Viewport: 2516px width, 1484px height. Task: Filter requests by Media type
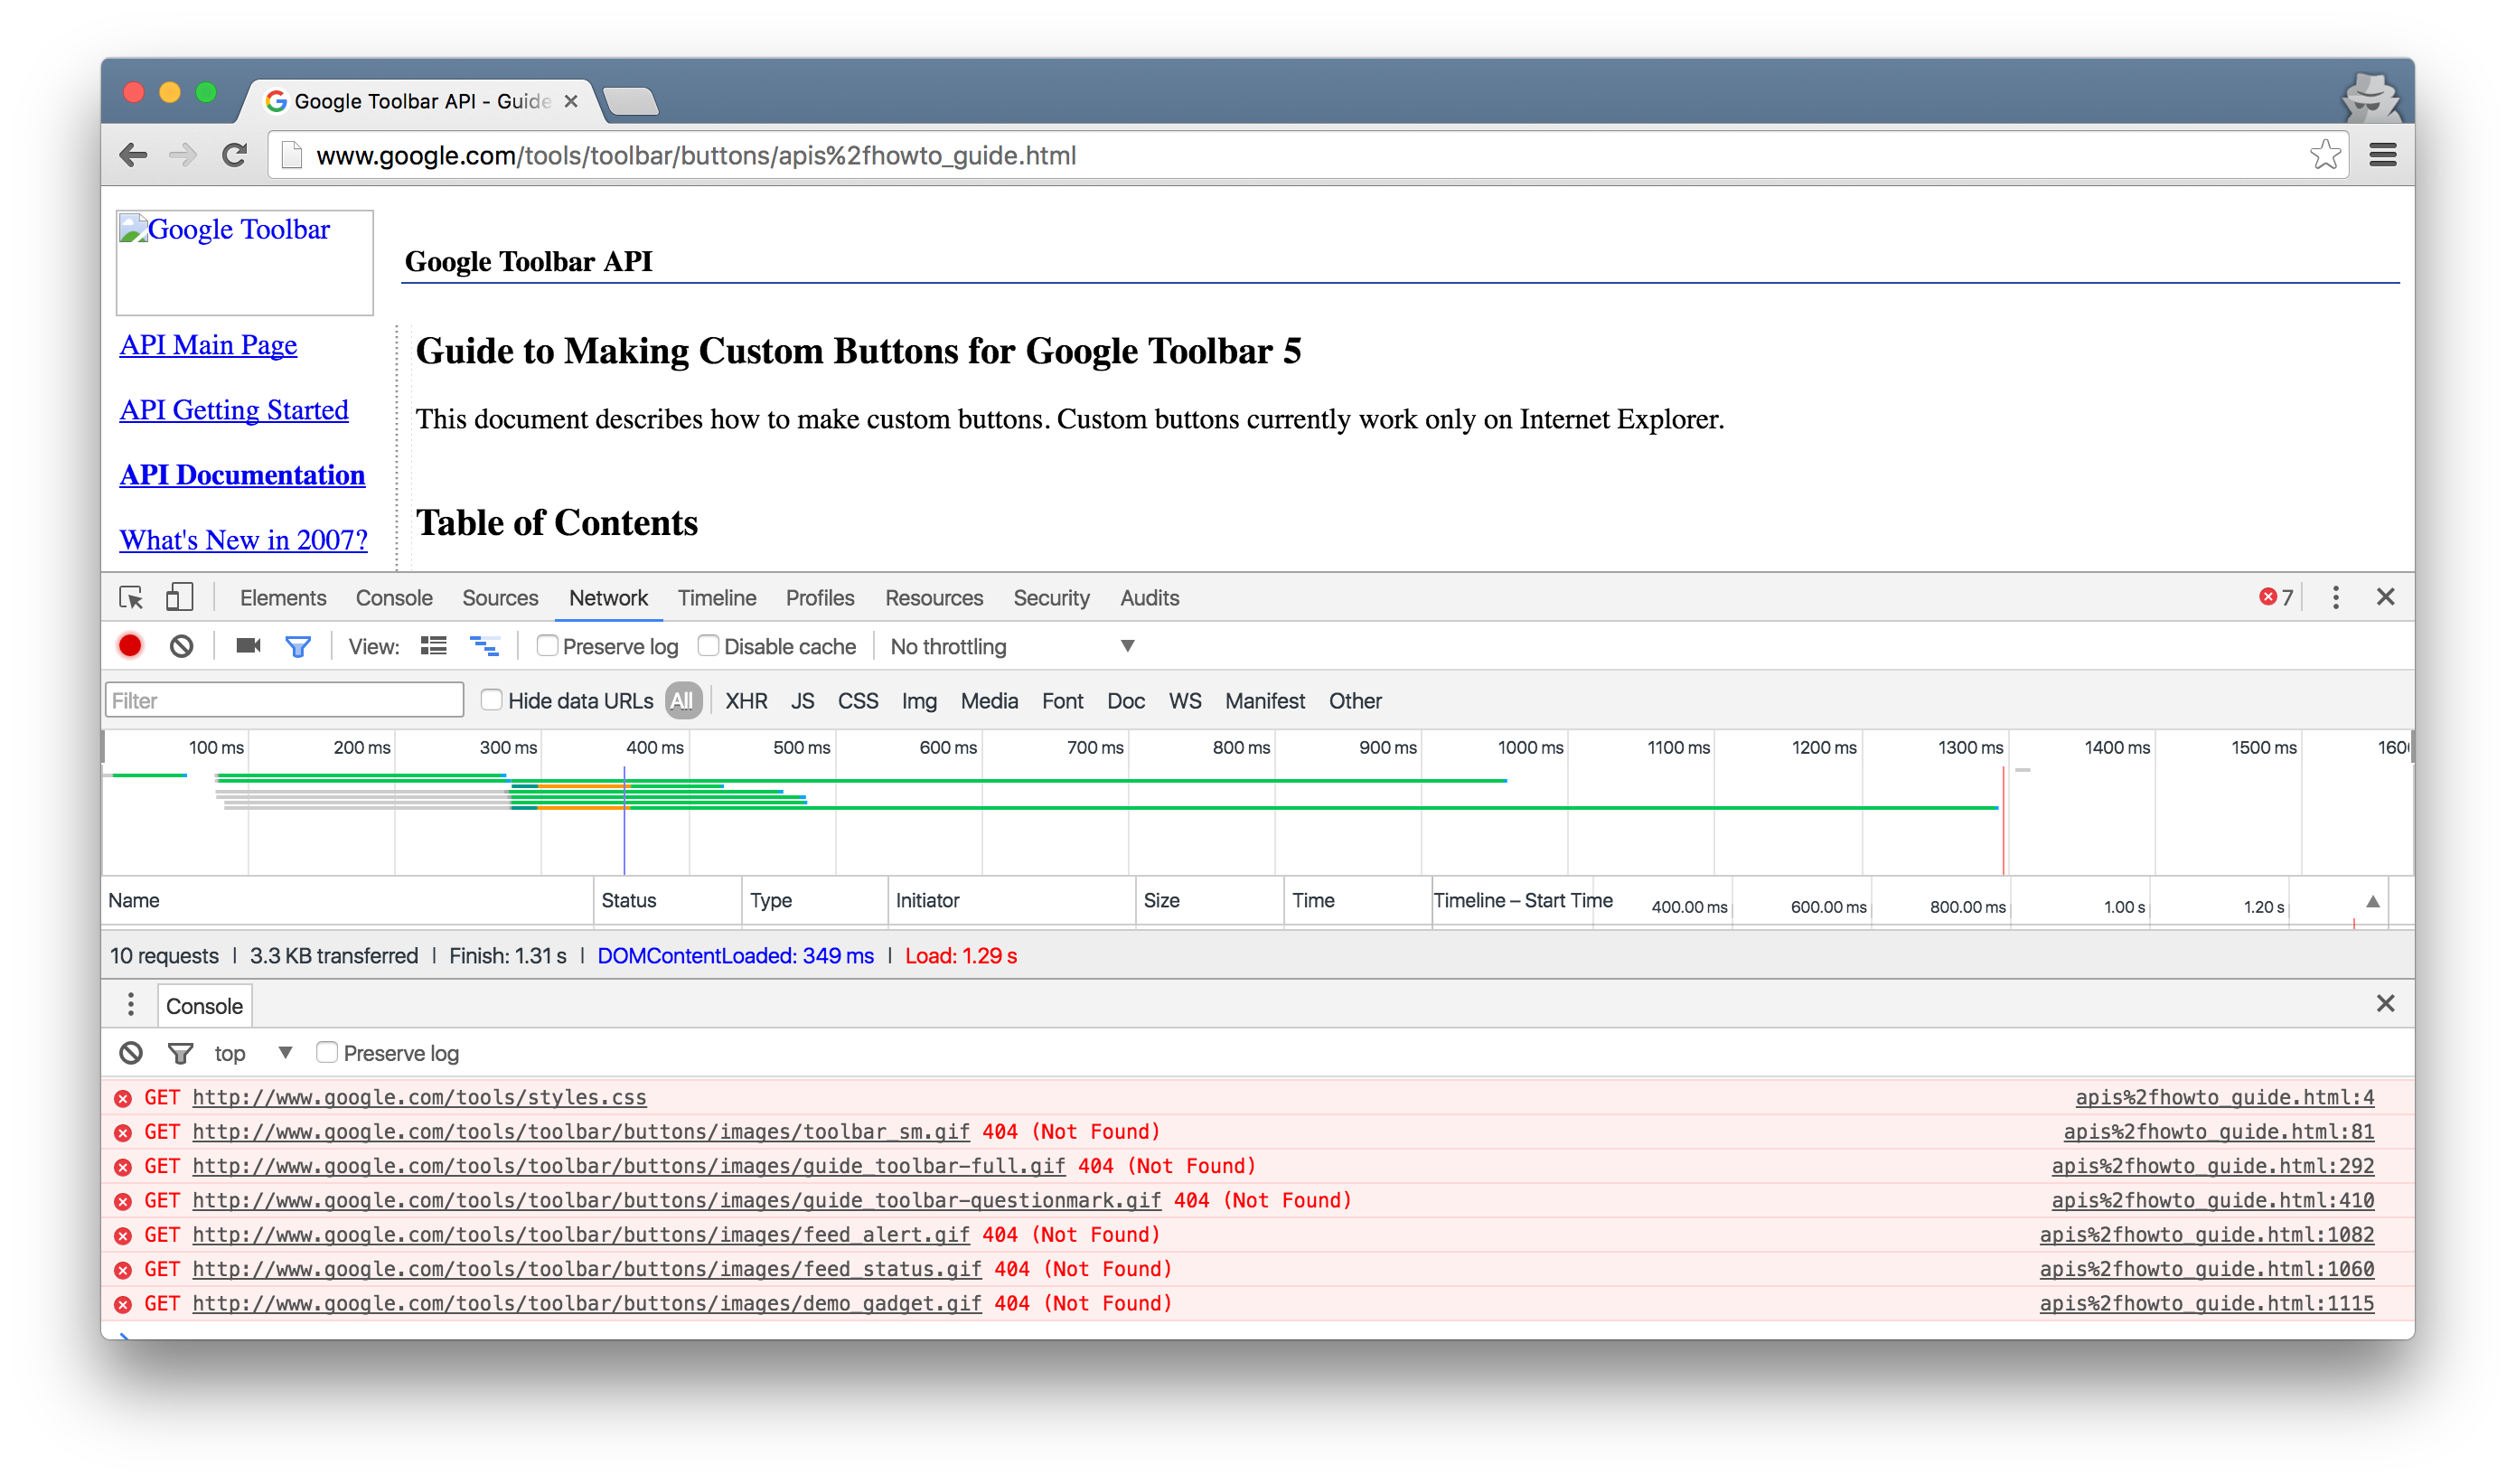point(989,701)
